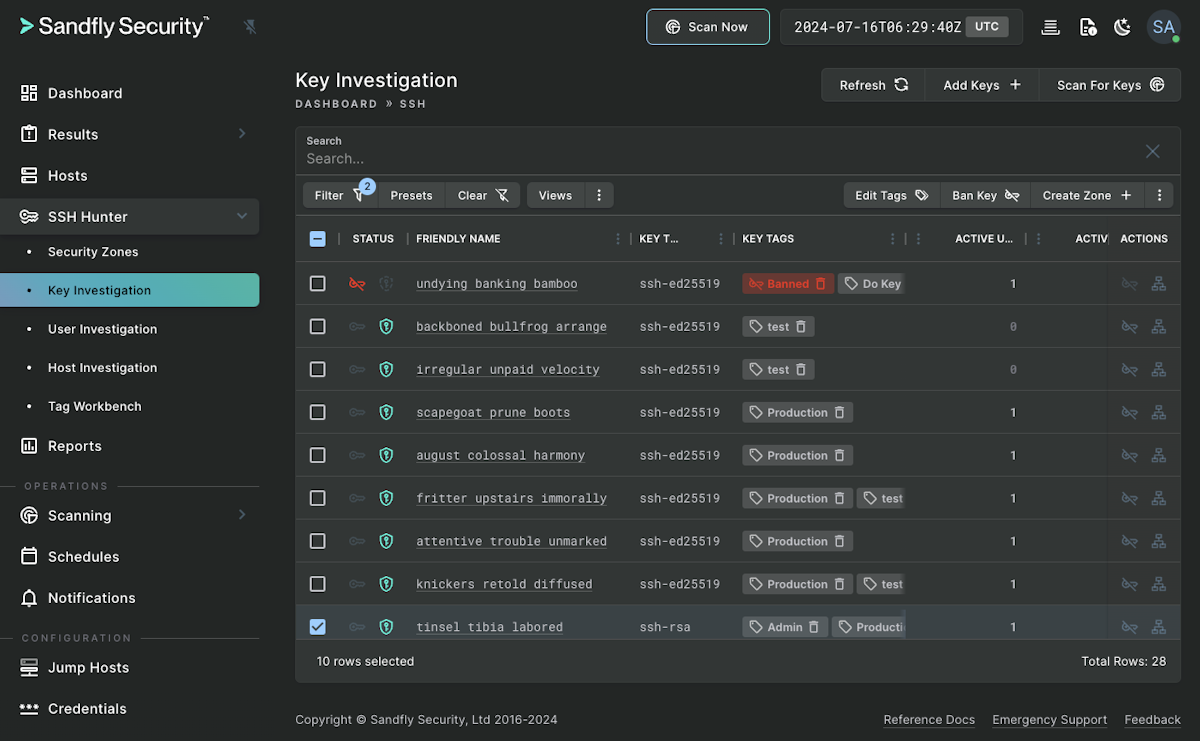Open the three-dot menu next to Views
Viewport: 1200px width, 741px height.
click(x=598, y=194)
